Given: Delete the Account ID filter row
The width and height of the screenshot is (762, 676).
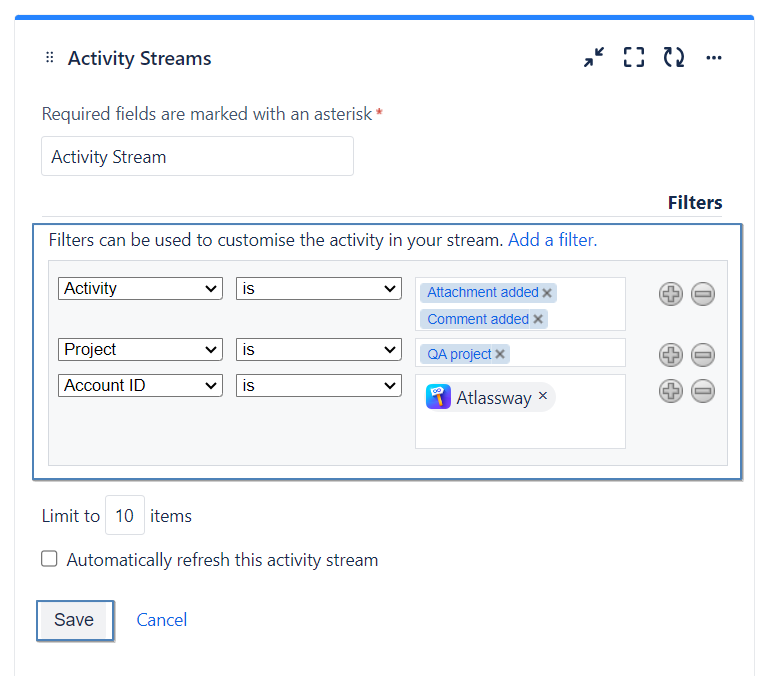Looking at the screenshot, I should coord(703,391).
